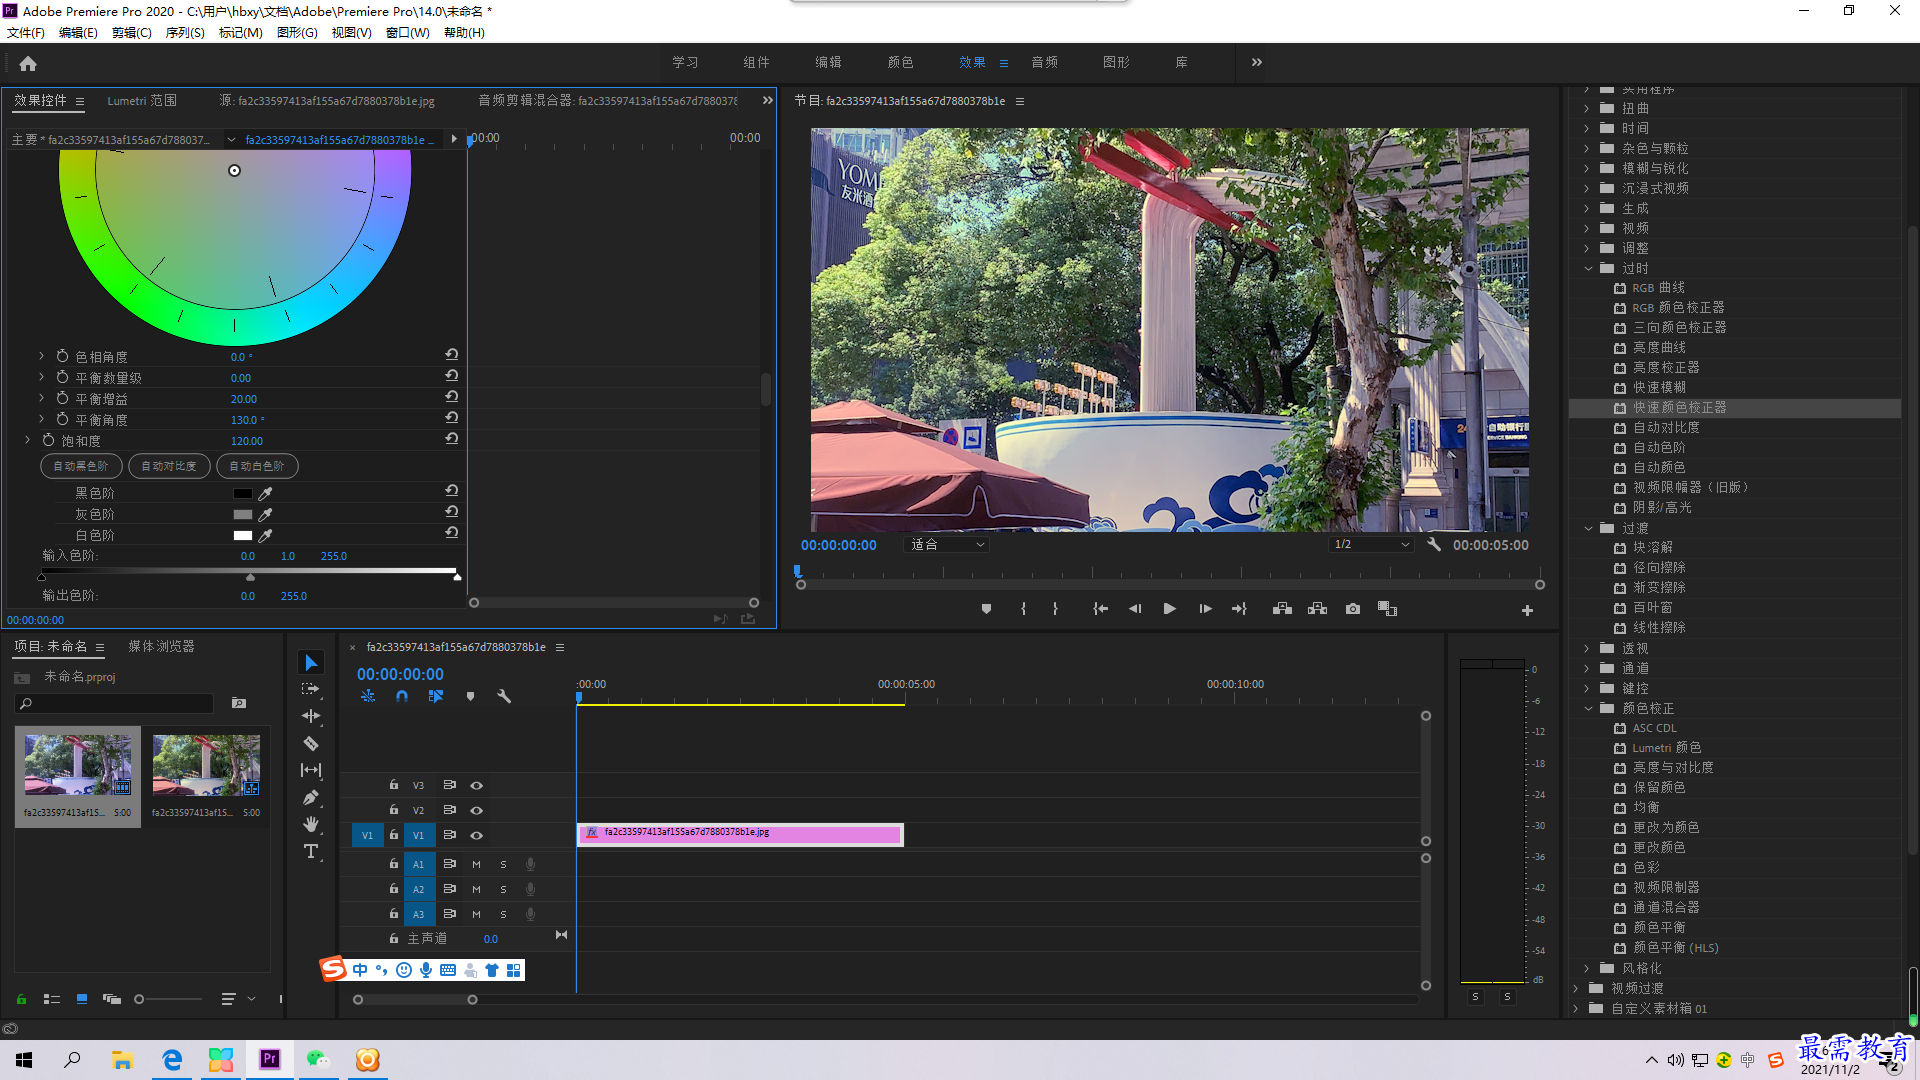This screenshot has width=1920, height=1080.
Task: Select the Selection tool arrow in timeline toolbox
Action: point(311,663)
